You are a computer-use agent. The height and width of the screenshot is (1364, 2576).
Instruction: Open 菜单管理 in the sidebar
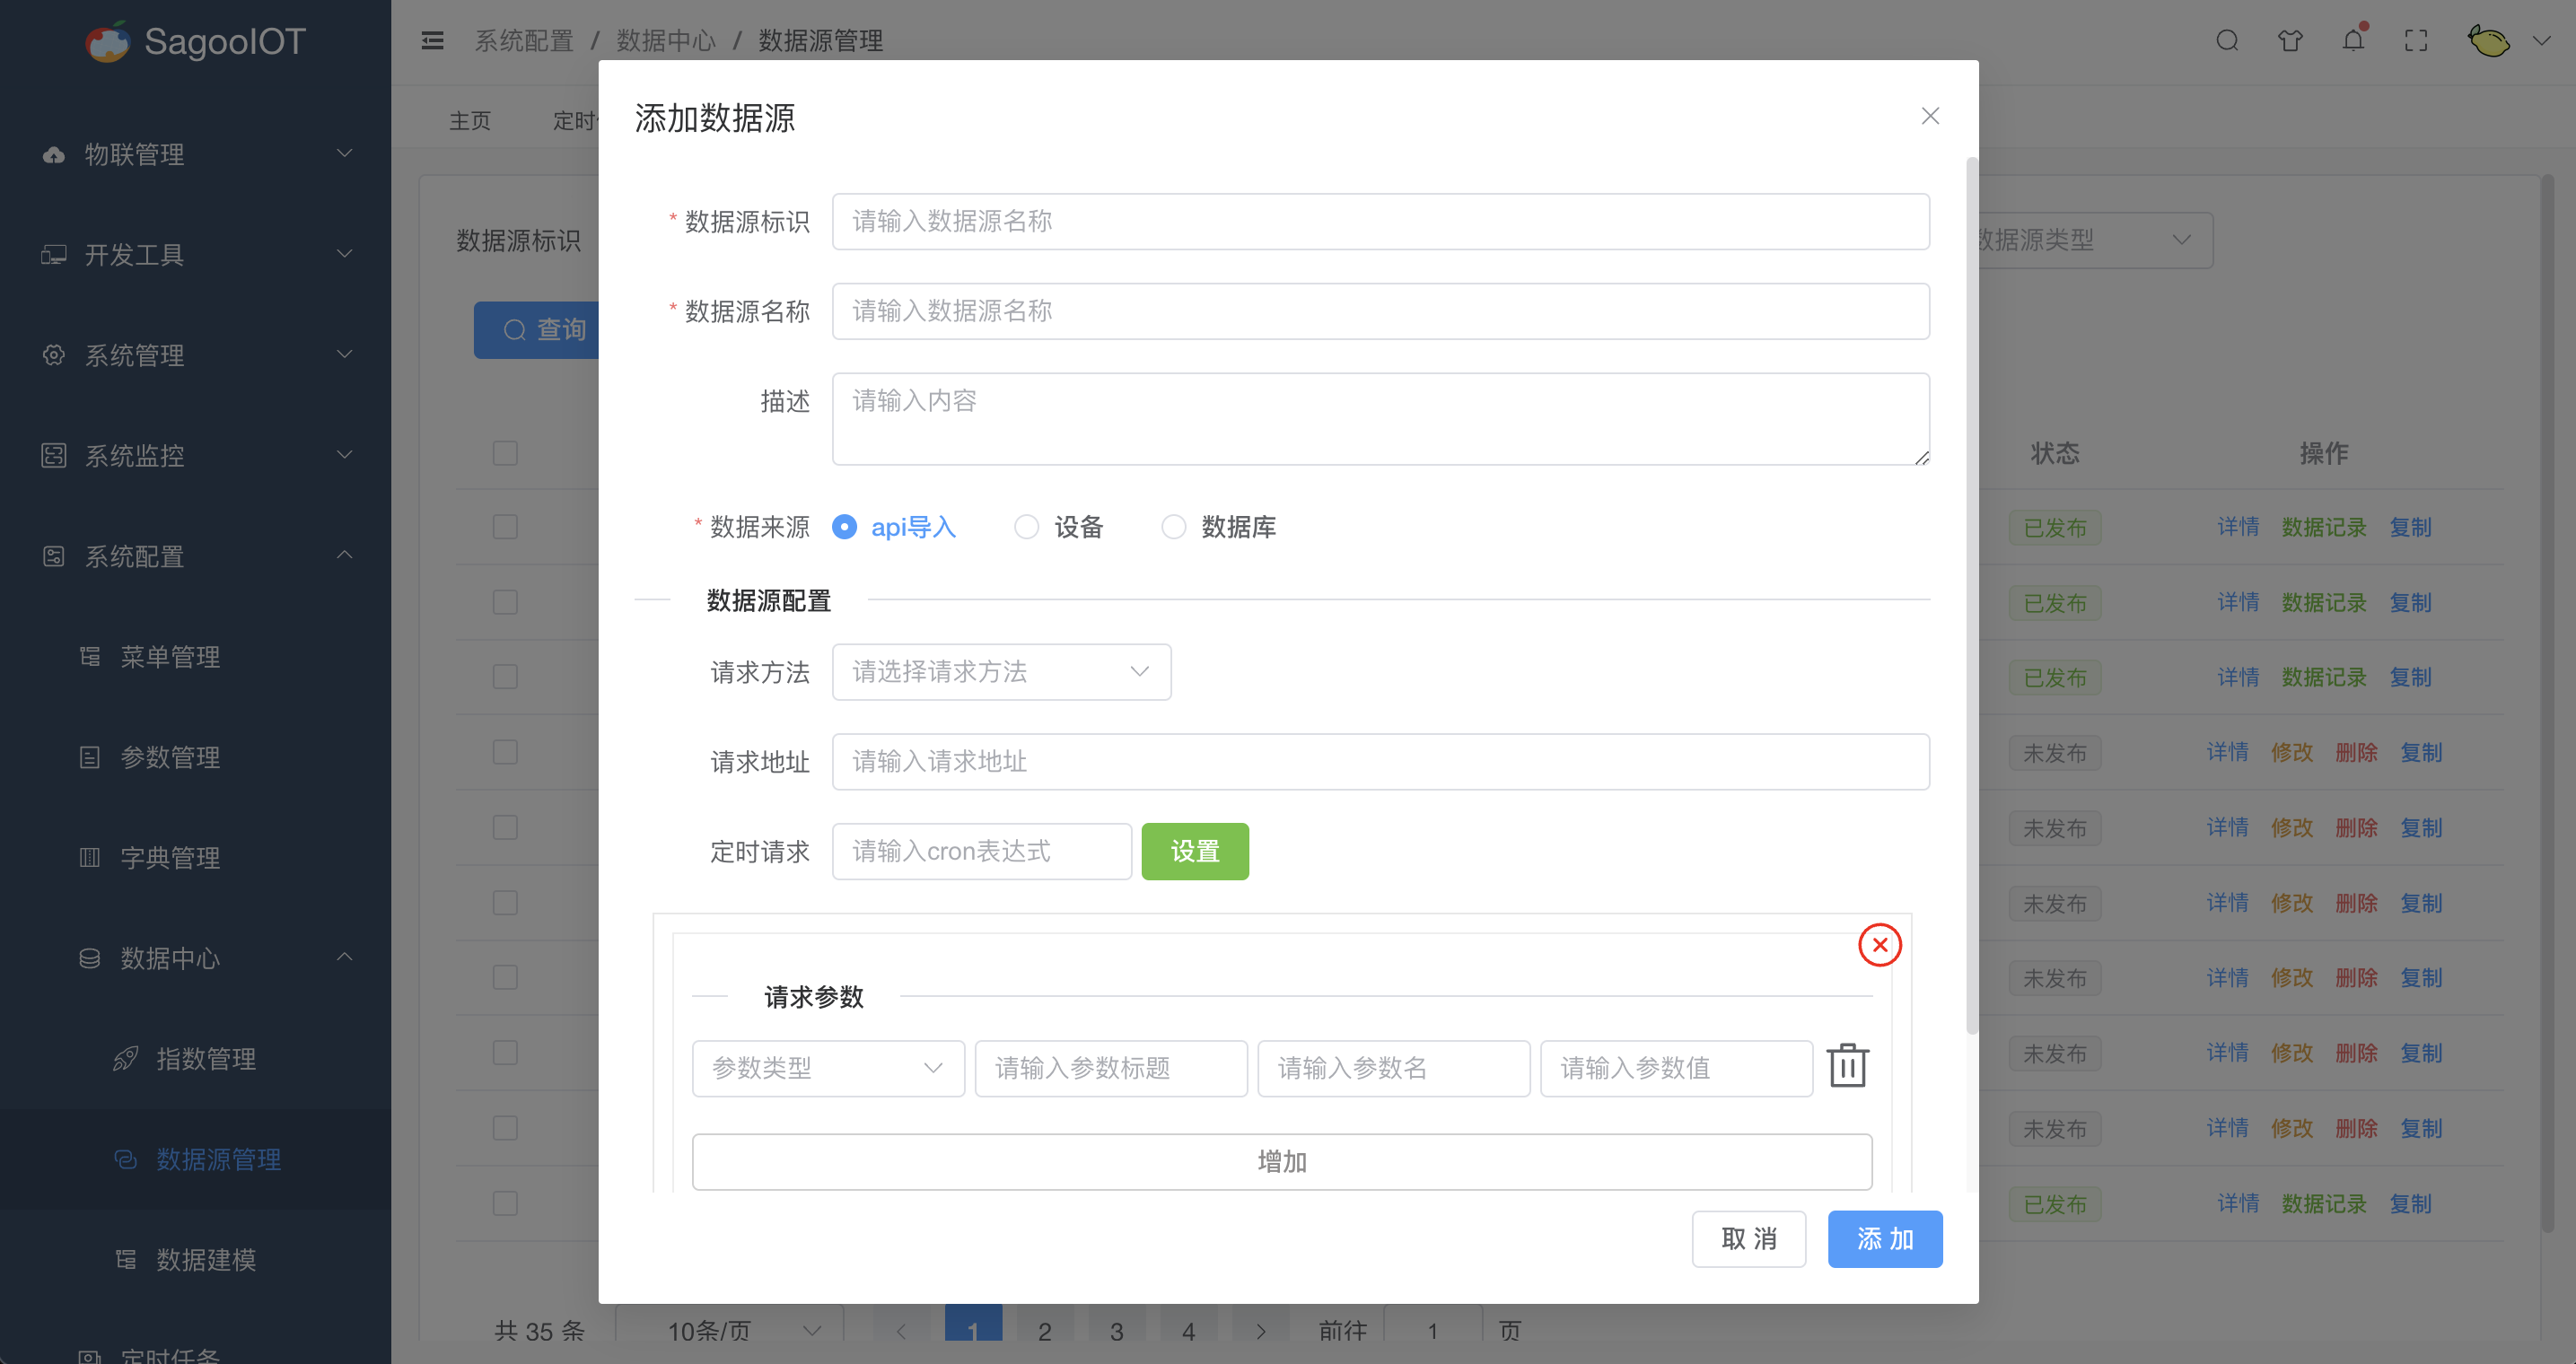click(x=170, y=657)
